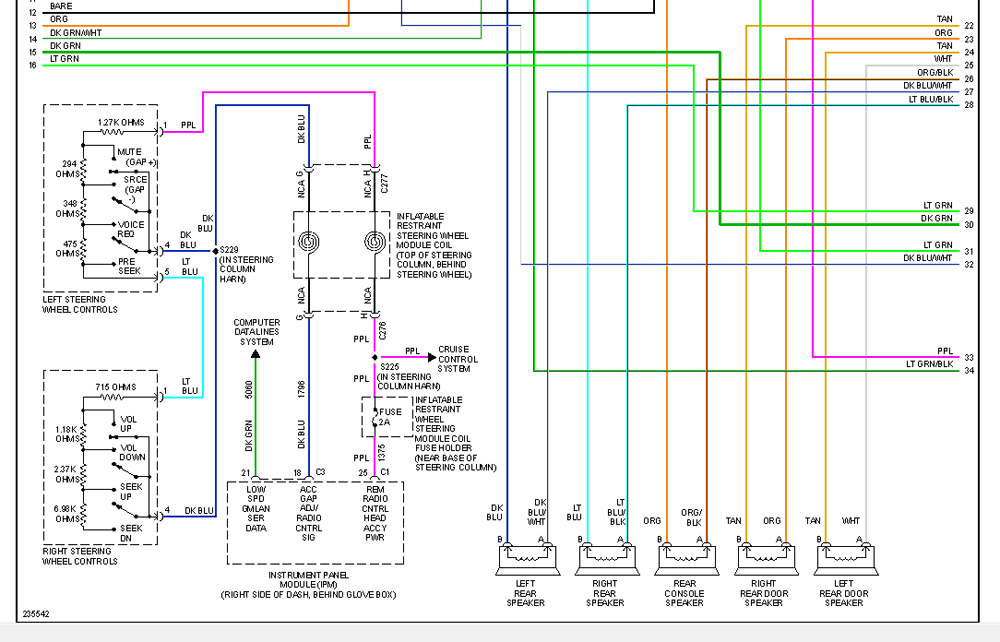
Task: Click wire end number 28 (LT BLU/BLK)
Action: 969,105
